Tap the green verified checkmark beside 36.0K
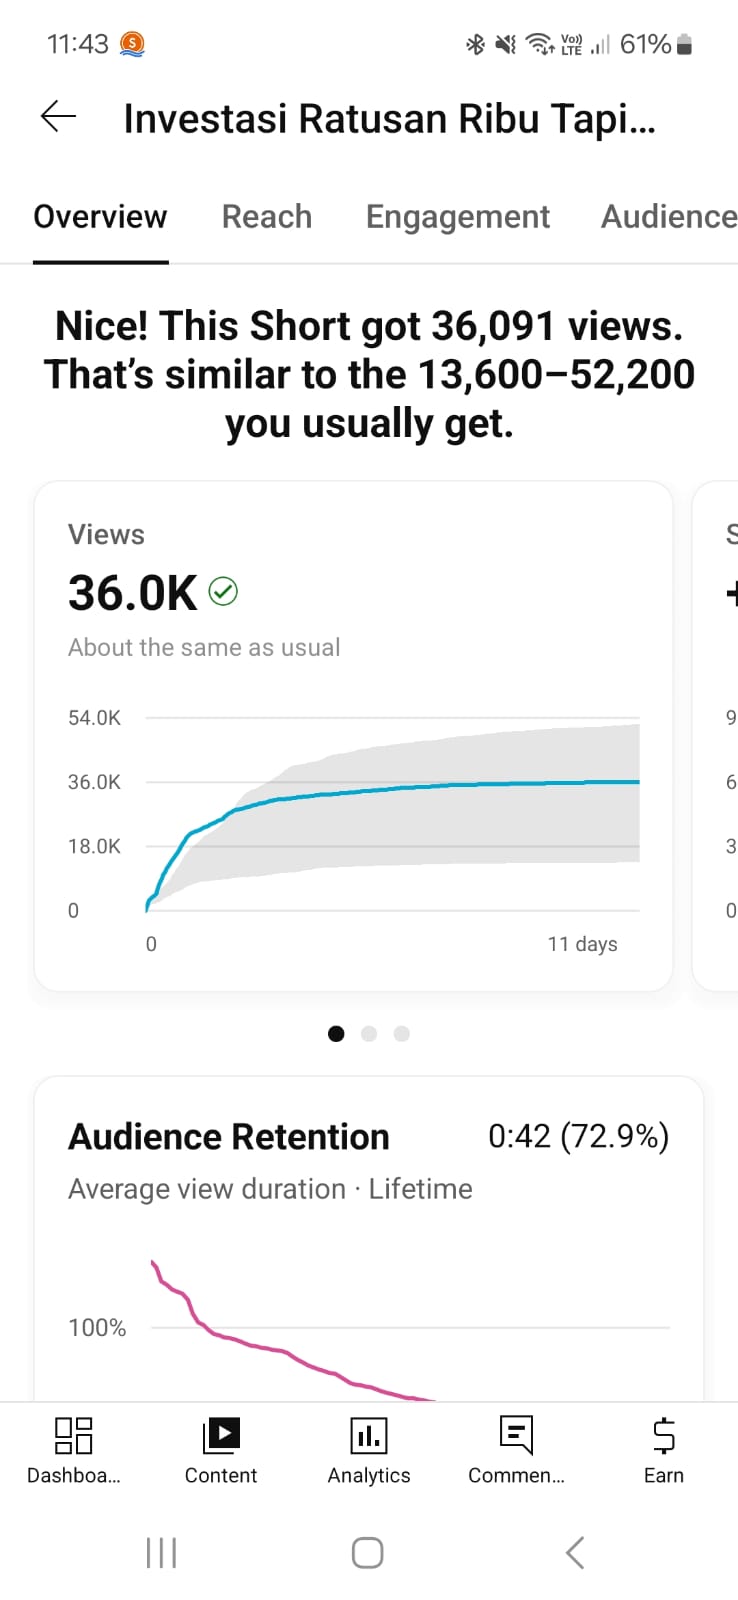Image resolution: width=738 pixels, height=1600 pixels. click(x=223, y=592)
